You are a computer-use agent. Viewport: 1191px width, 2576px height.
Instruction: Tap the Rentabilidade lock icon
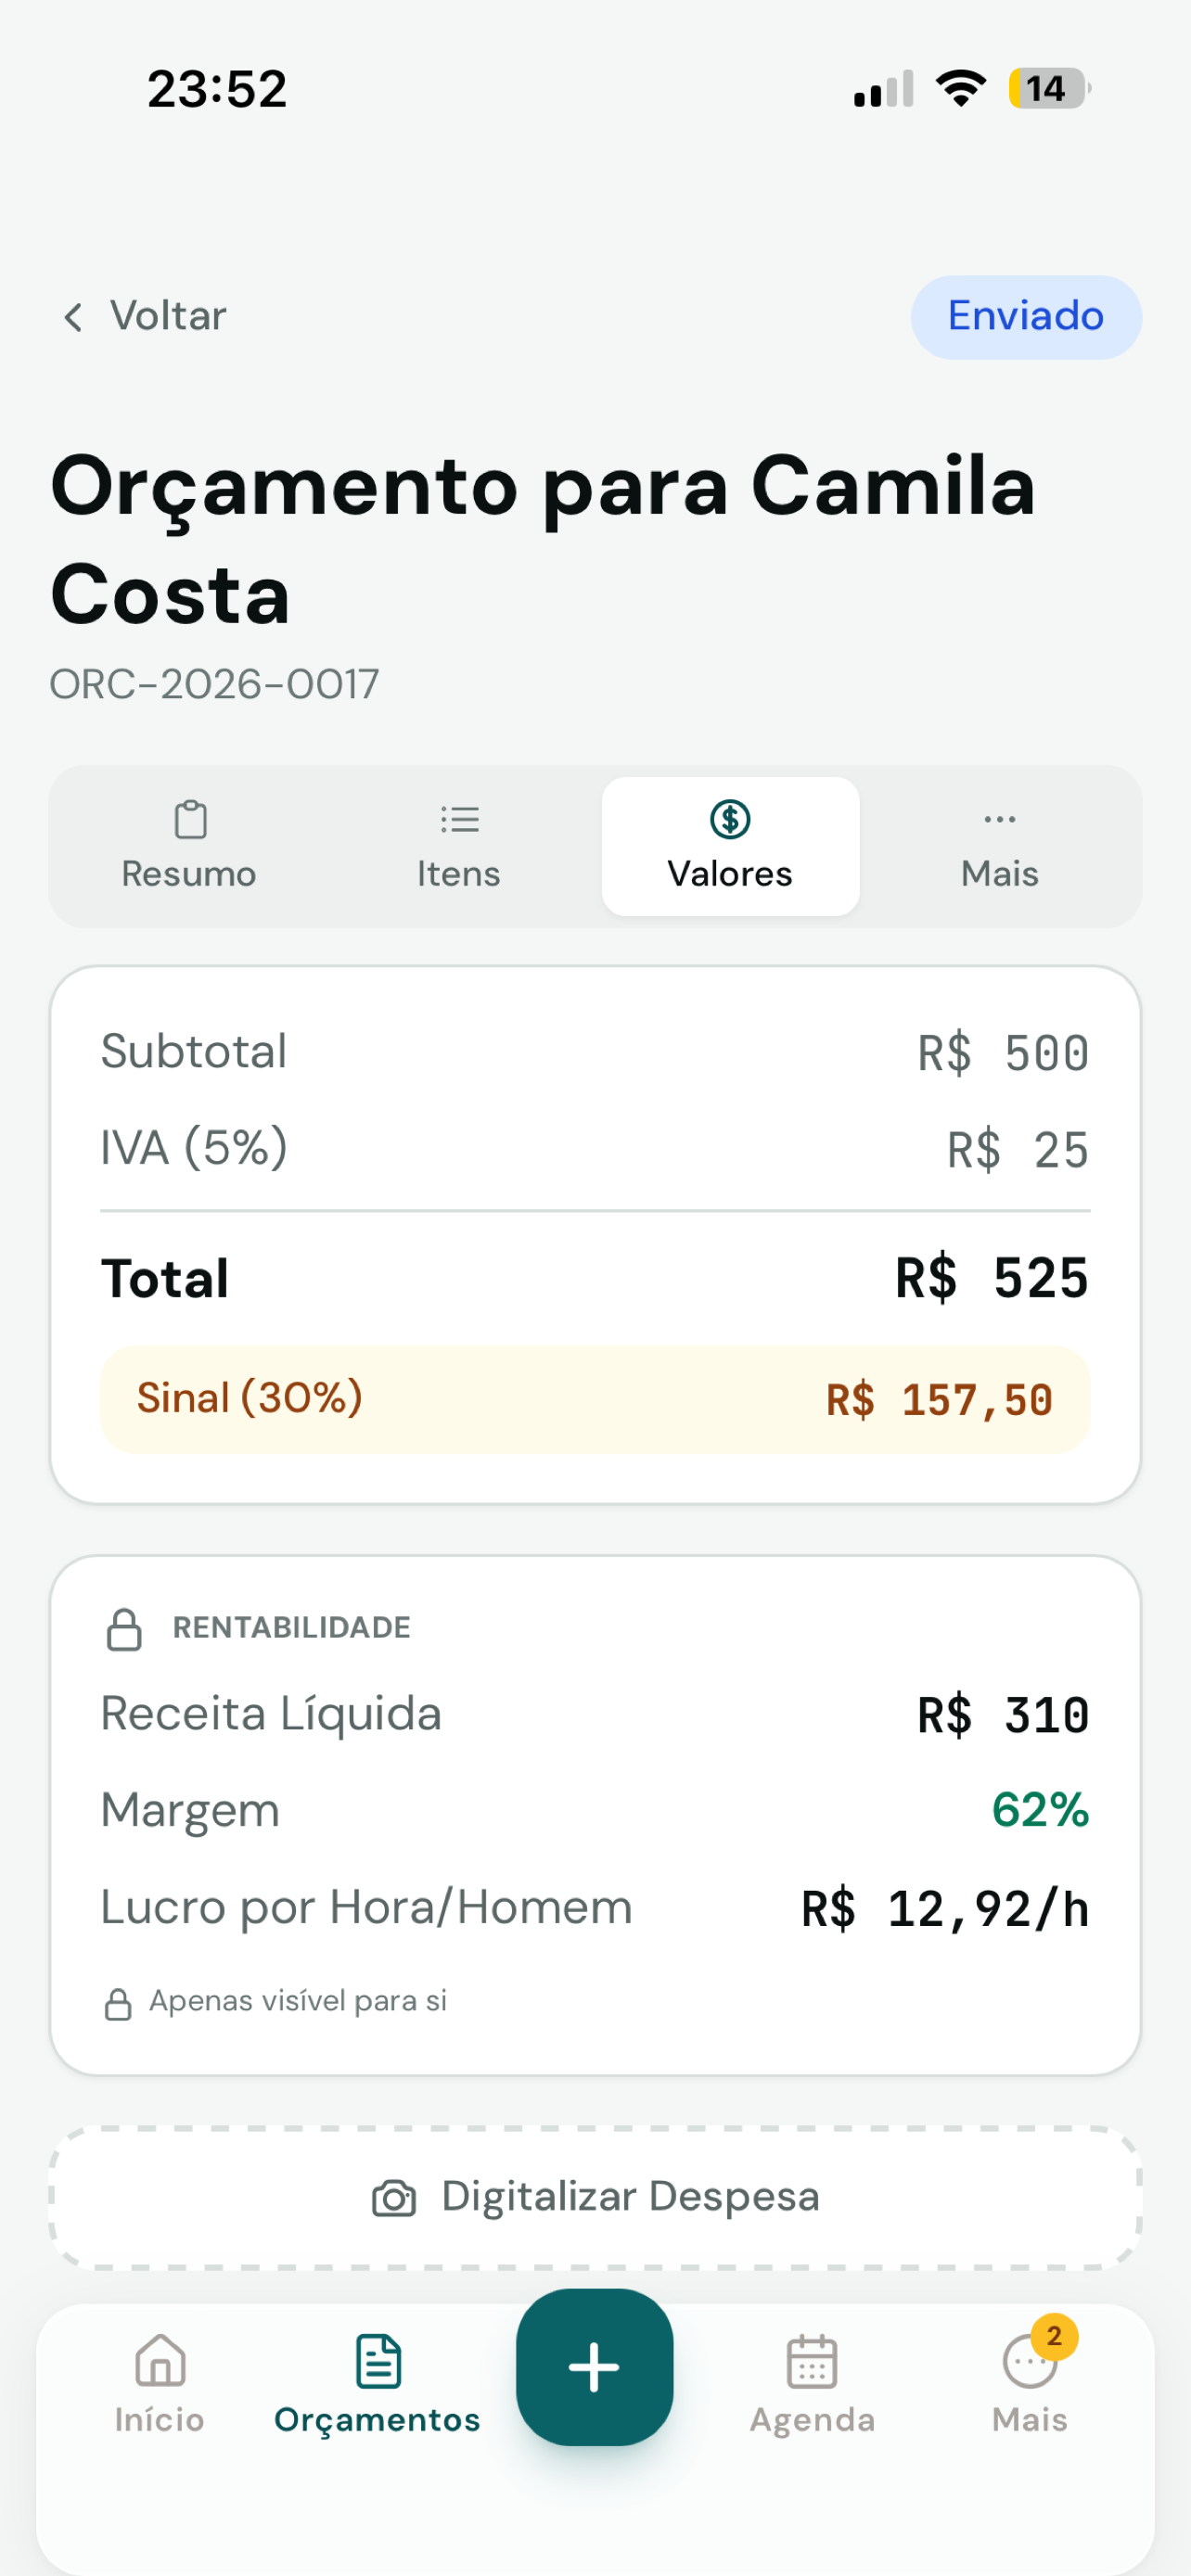coord(124,1629)
